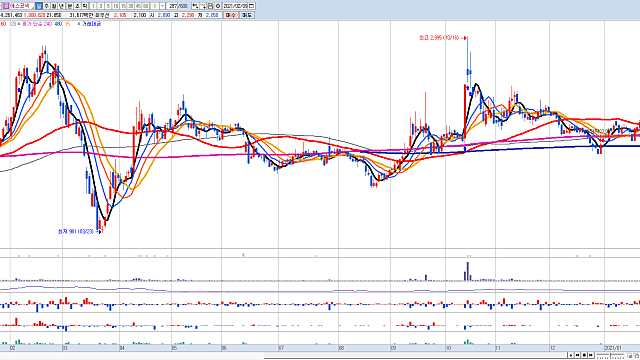Click the 매도 sell button
The image size is (640, 360).
(247, 15)
